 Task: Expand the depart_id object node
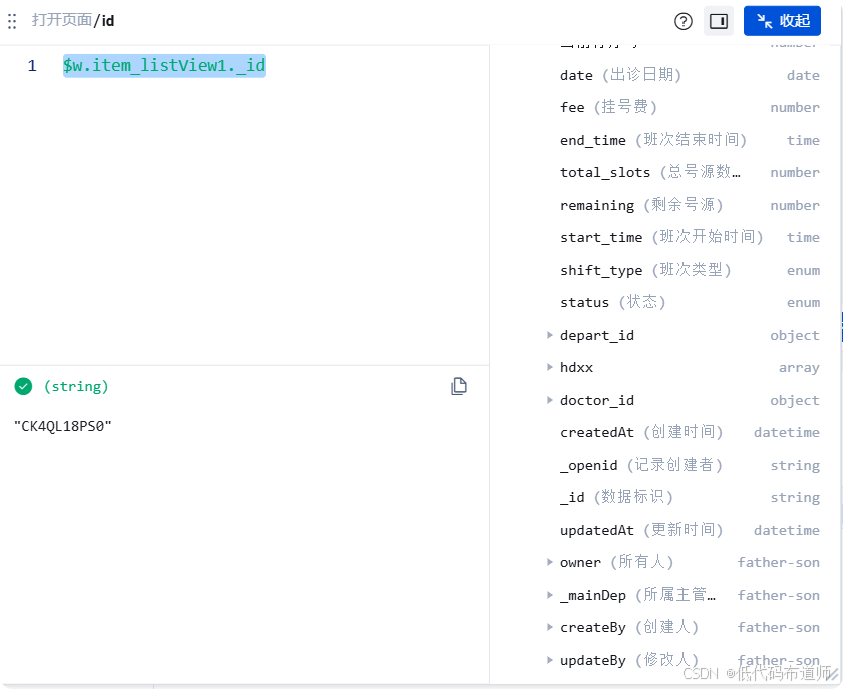click(549, 335)
